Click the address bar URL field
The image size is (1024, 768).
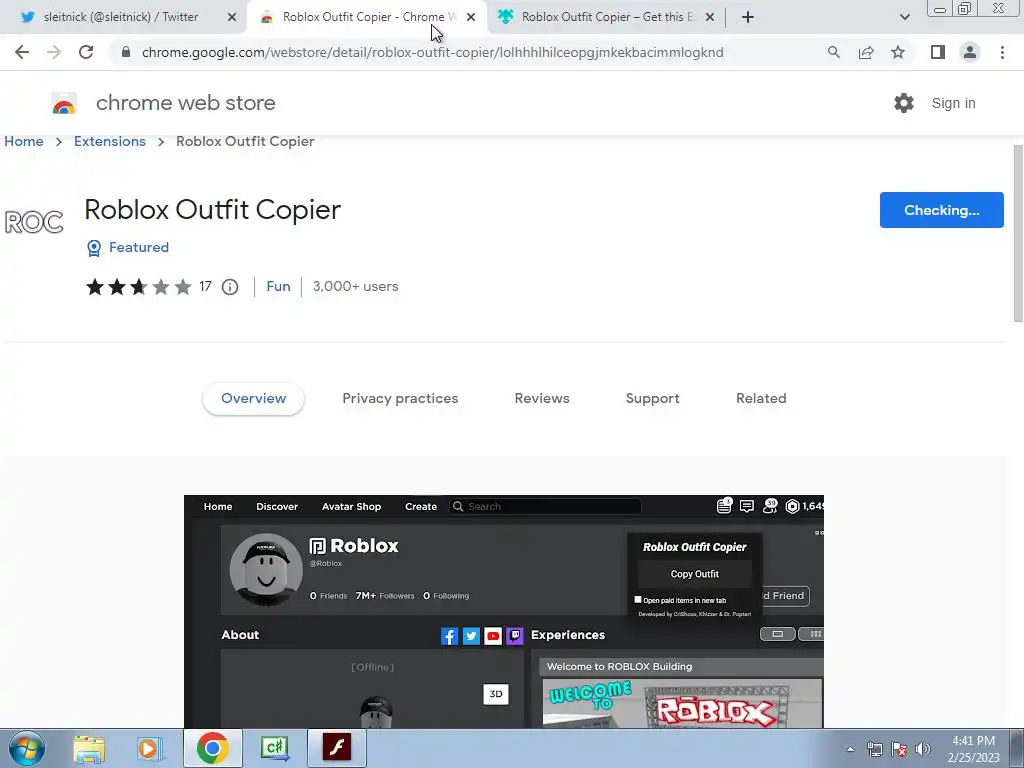click(x=432, y=52)
